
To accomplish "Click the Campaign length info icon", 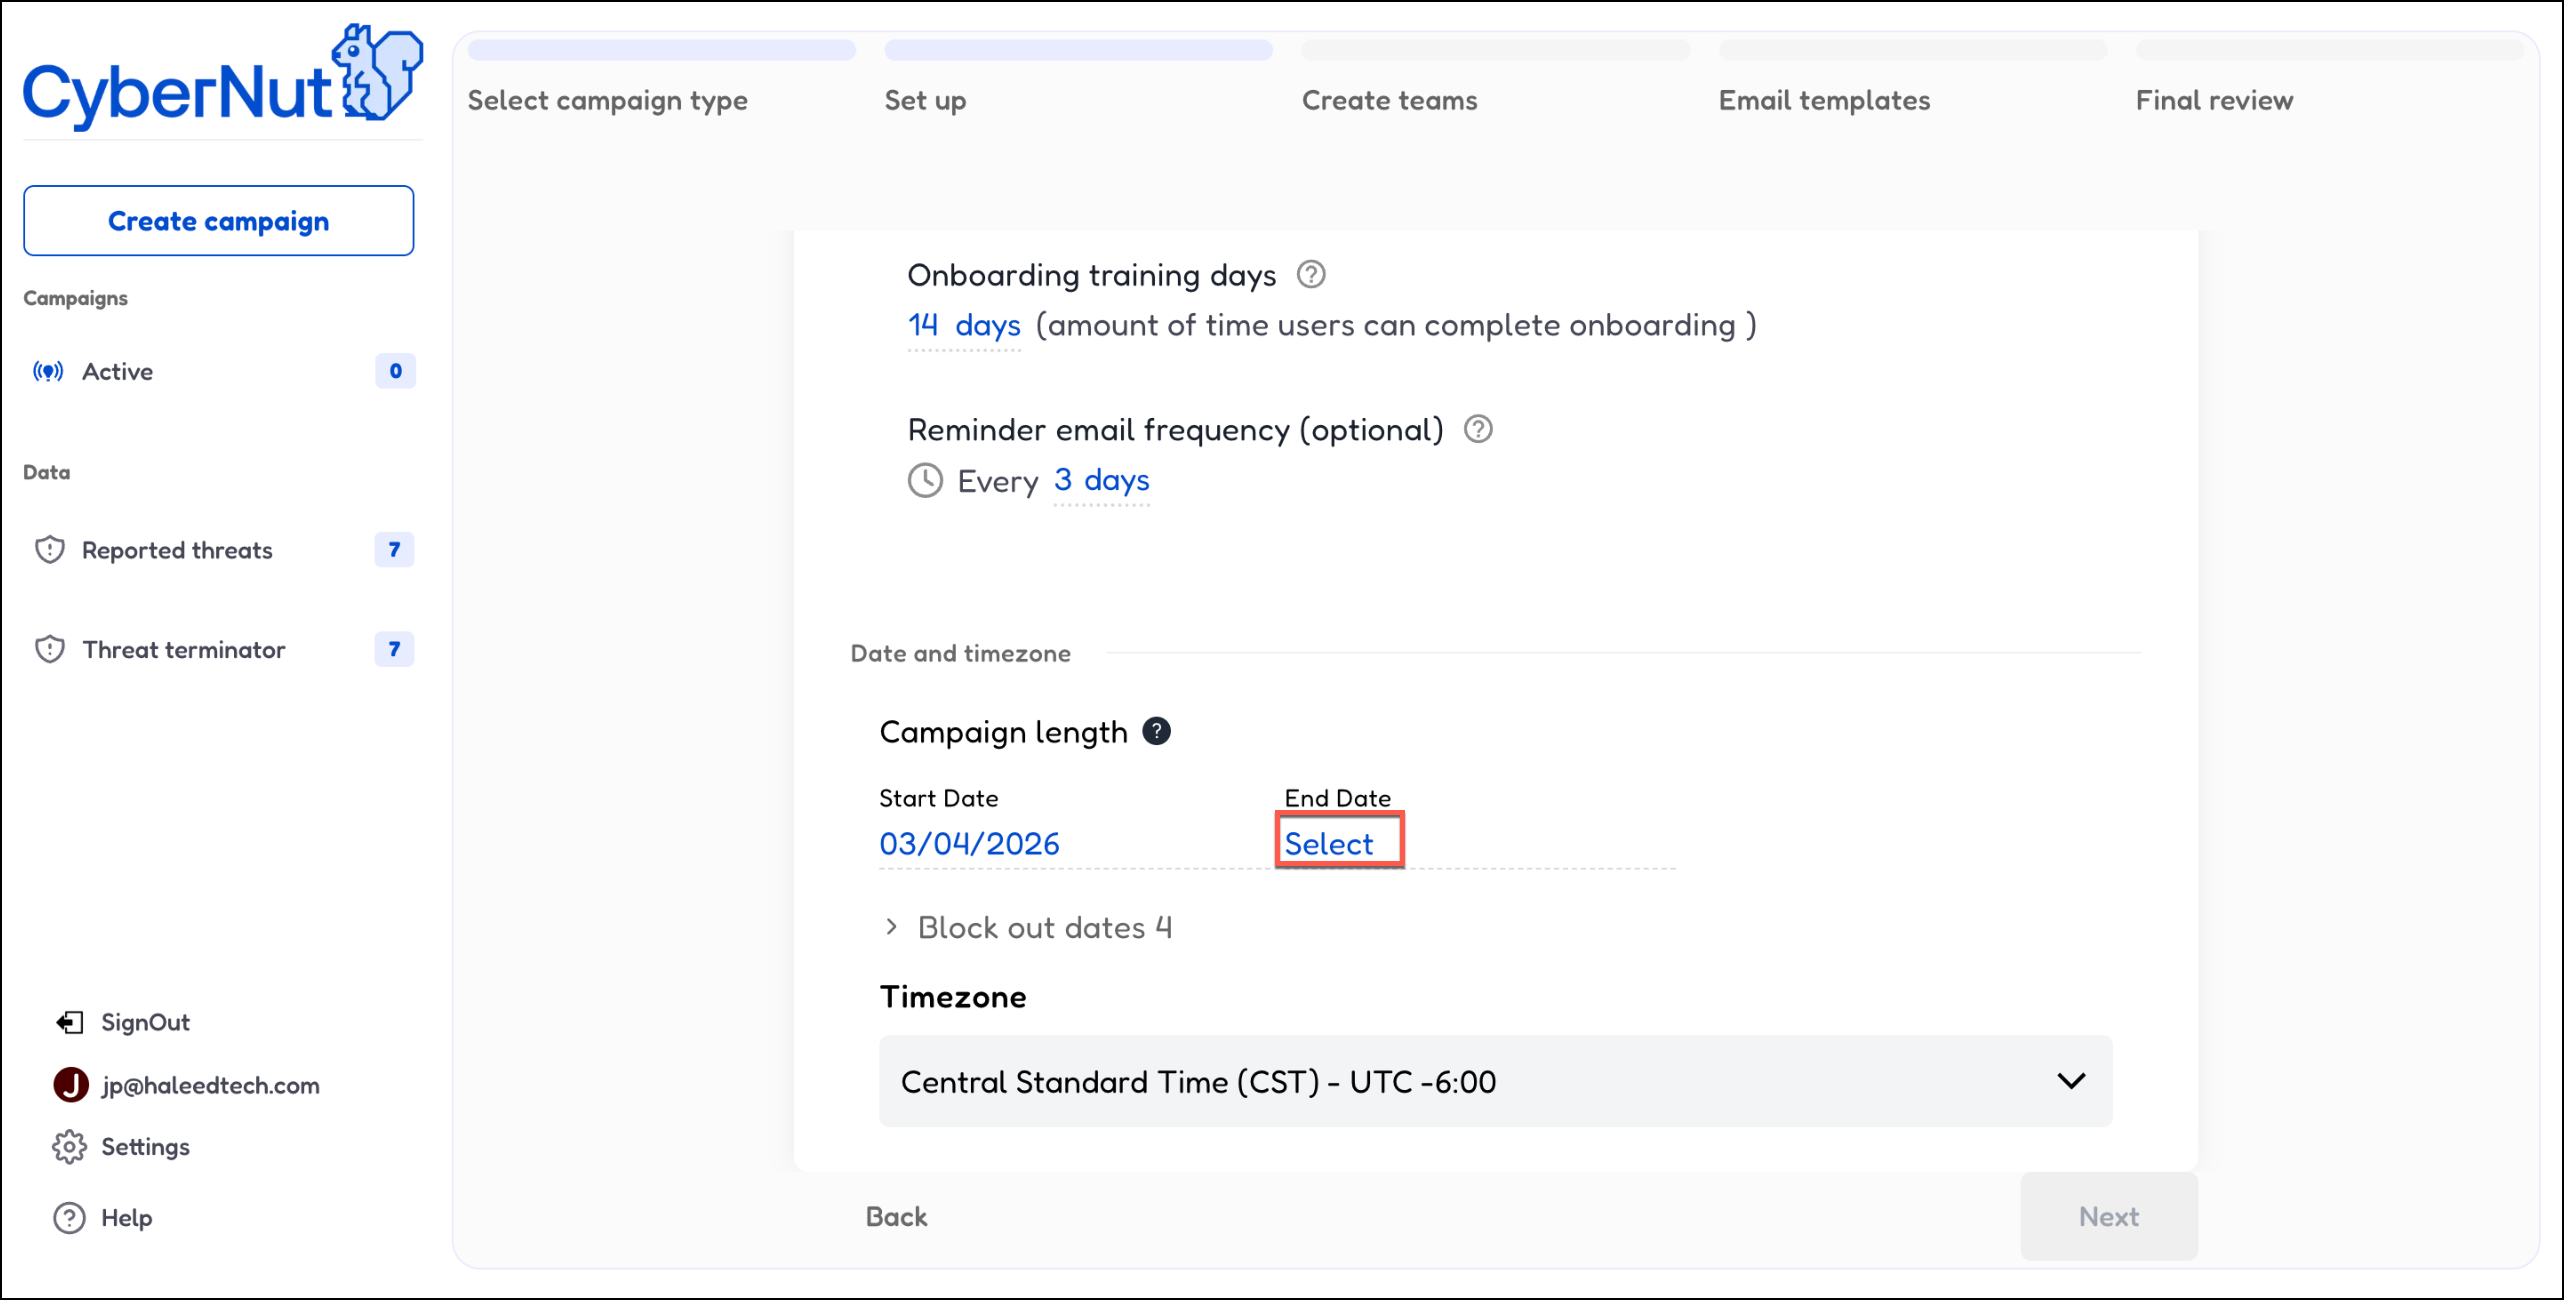I will [1157, 732].
